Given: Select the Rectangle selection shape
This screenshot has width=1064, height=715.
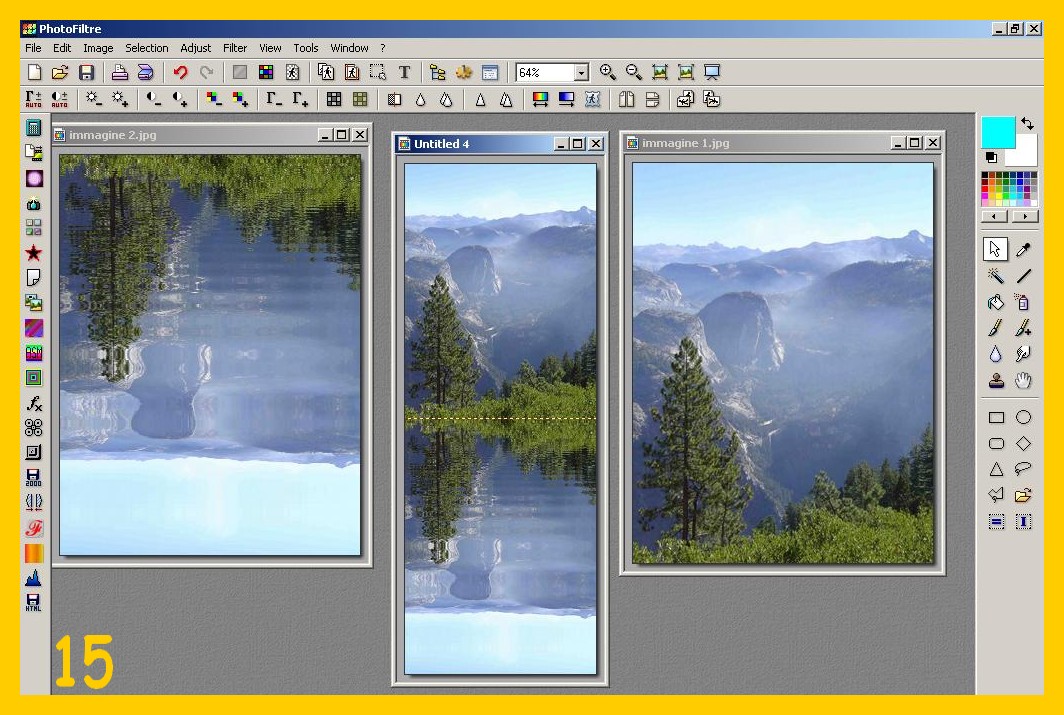Looking at the screenshot, I should [996, 418].
